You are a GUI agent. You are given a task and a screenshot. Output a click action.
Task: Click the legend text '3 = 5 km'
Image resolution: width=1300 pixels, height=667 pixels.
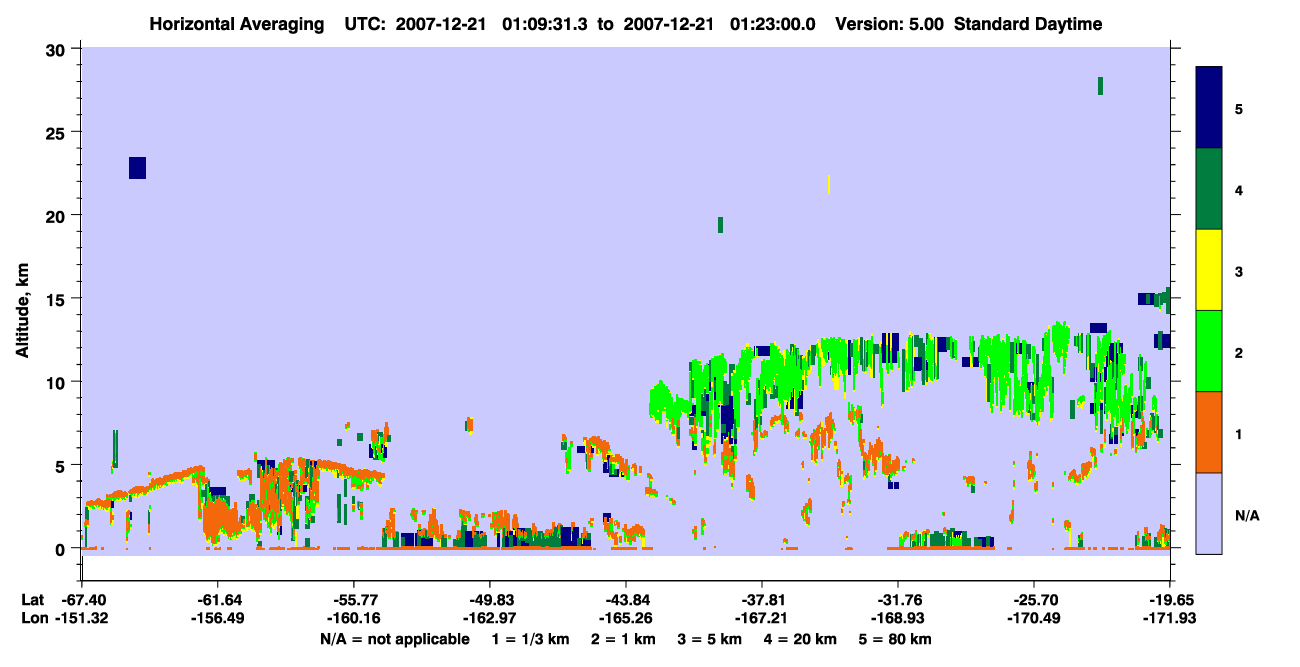tap(710, 639)
